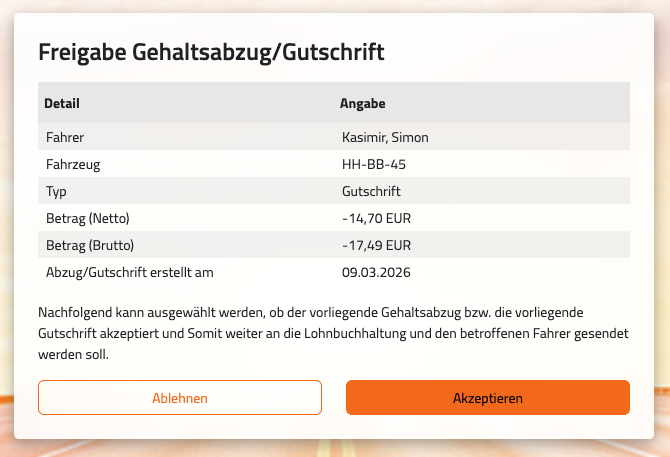
Task: Click the net amount -14,70 EUR
Action: 377,218
